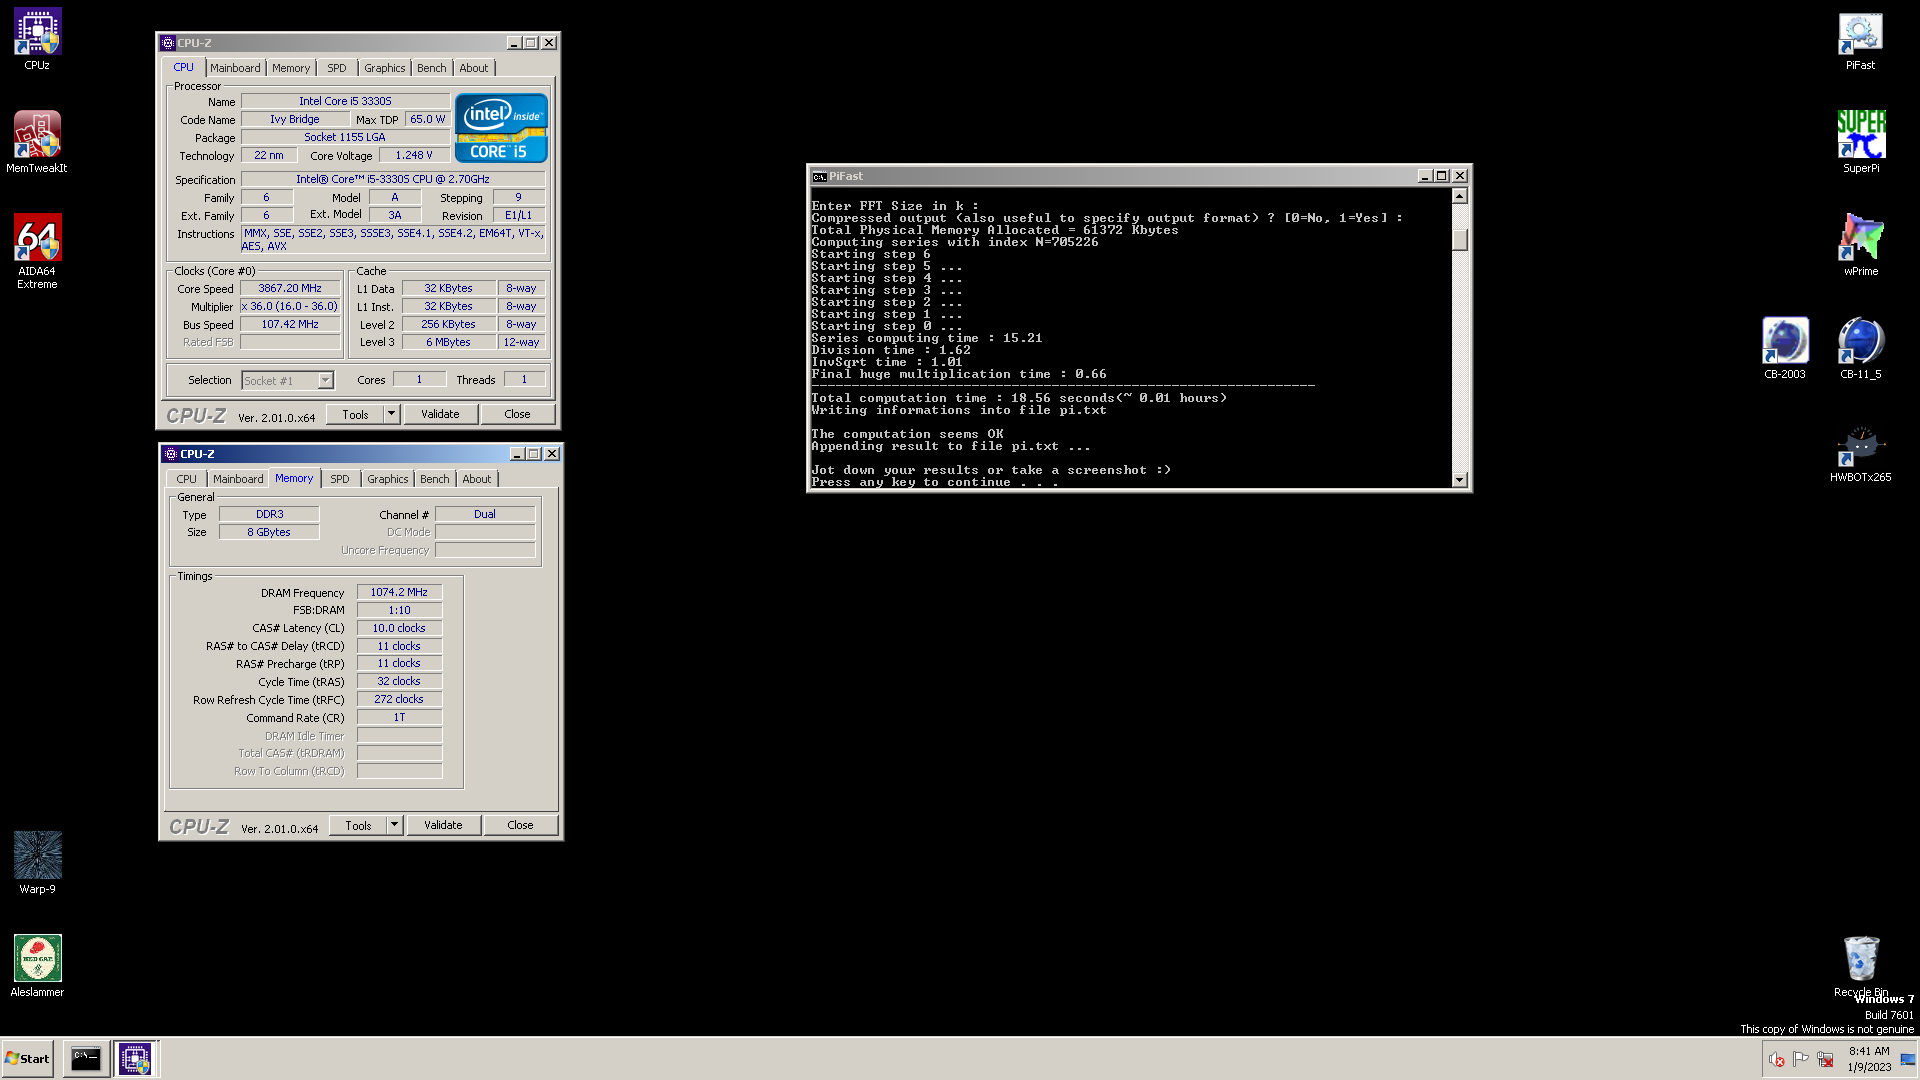Image resolution: width=1920 pixels, height=1080 pixels.
Task: Click the DRAM Frequency value 1074.2 MHz
Action: (x=399, y=592)
